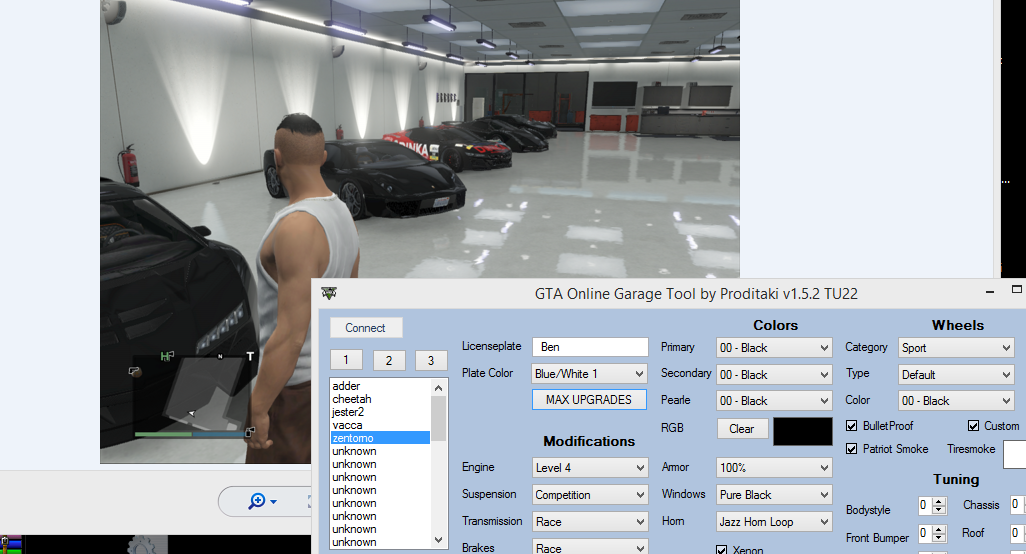Select adder in the vehicle list
1026x554 pixels.
click(380, 386)
